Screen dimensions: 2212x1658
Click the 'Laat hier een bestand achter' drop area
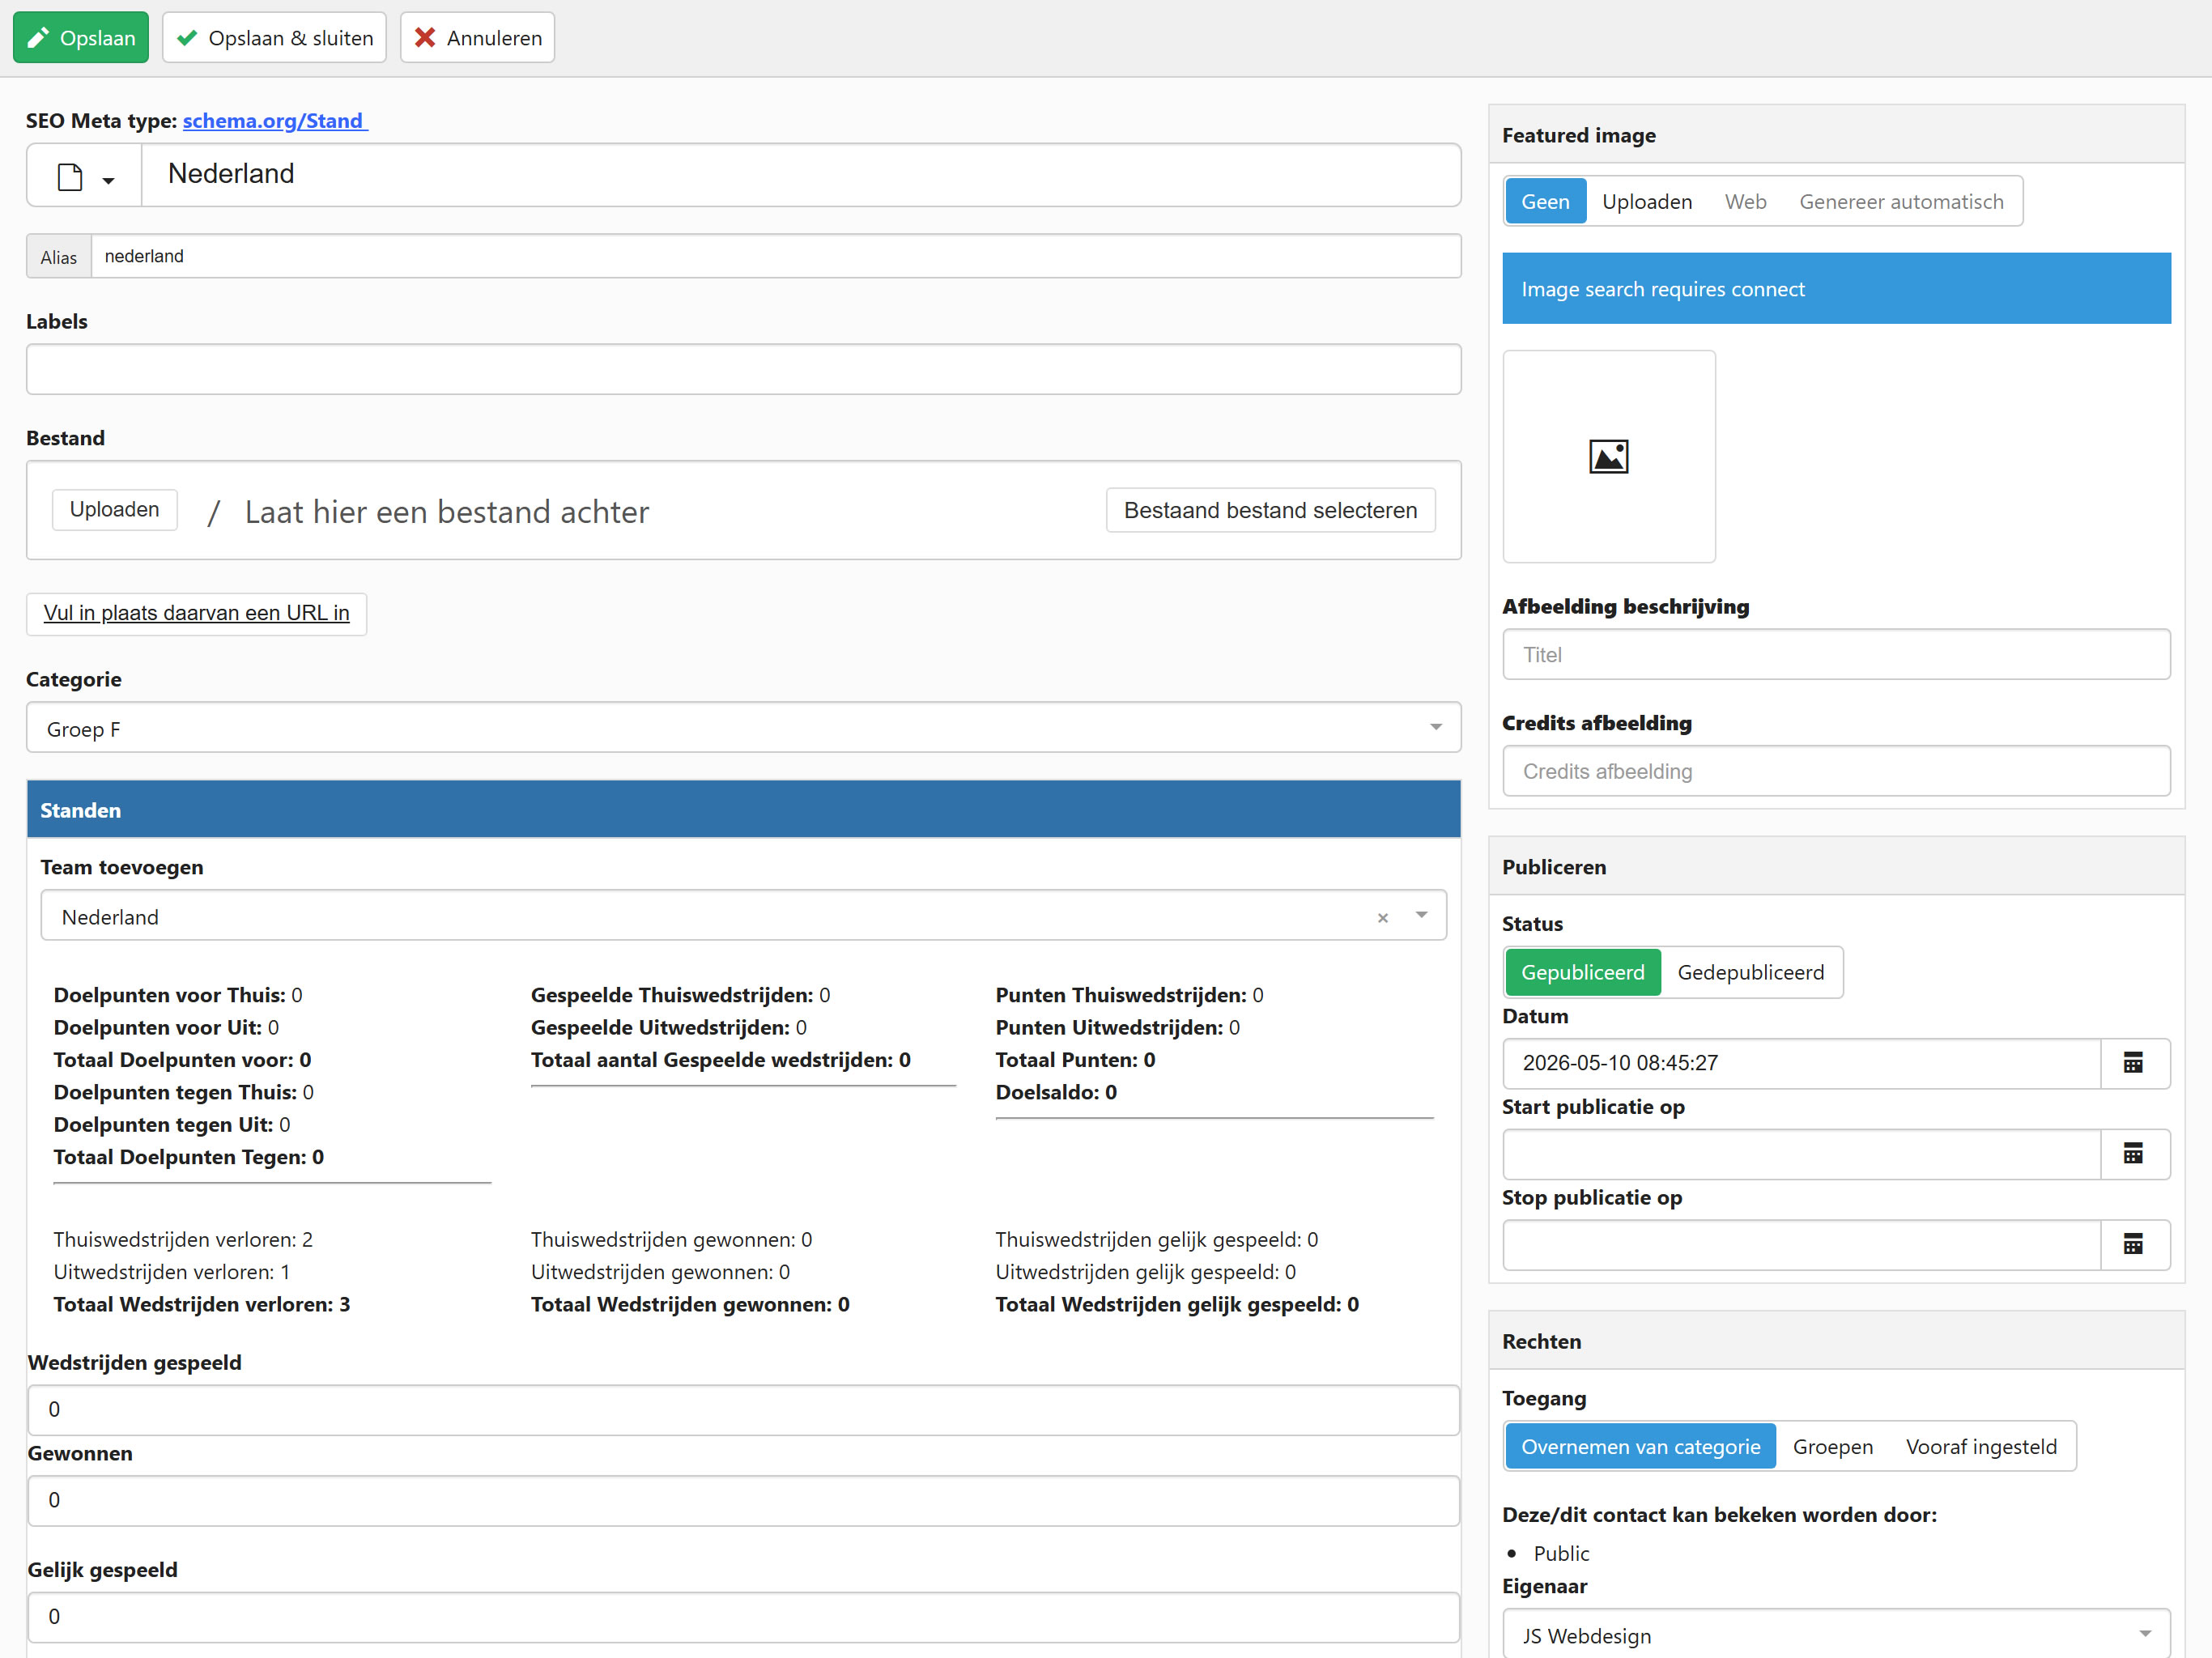coord(446,512)
